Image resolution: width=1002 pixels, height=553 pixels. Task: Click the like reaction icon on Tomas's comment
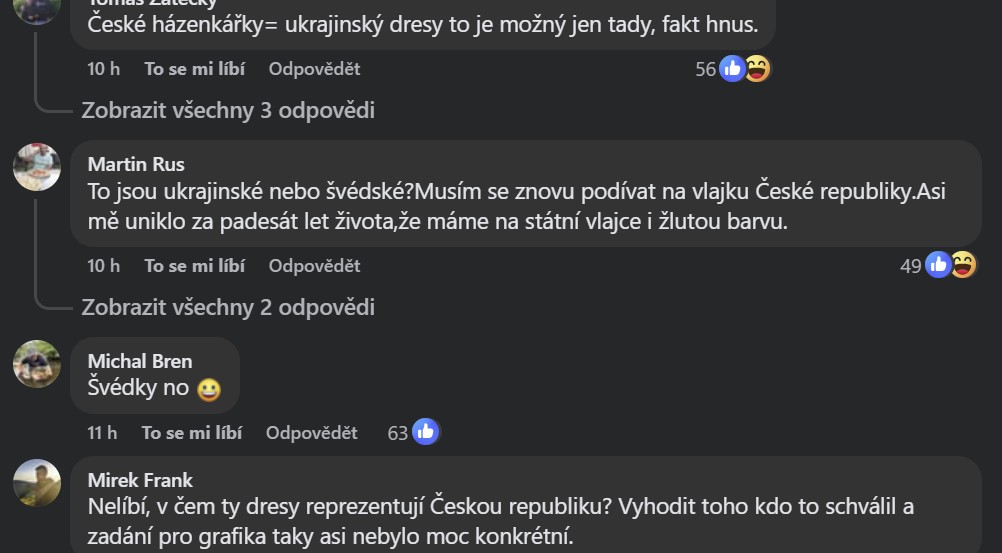732,69
